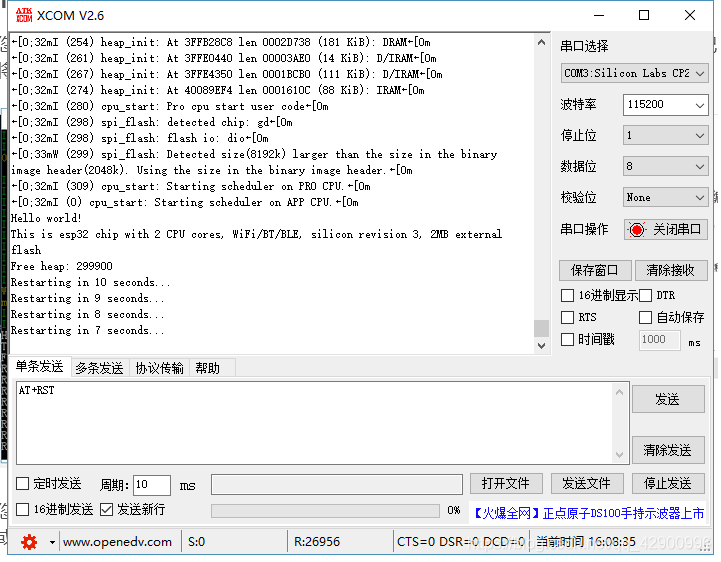Click the 打开文件 open file button
The width and height of the screenshot is (721, 562).
506,484
